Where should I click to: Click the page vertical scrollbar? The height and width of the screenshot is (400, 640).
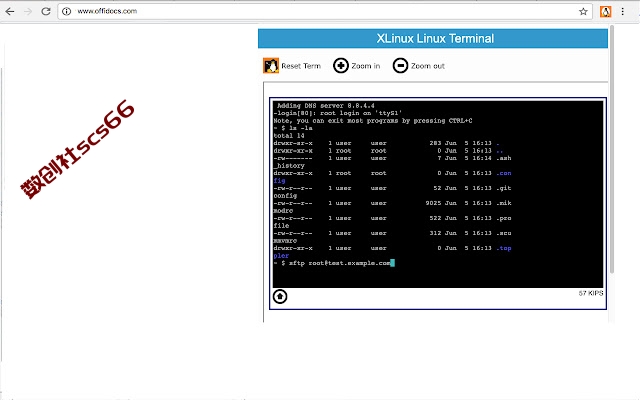tap(611, 149)
